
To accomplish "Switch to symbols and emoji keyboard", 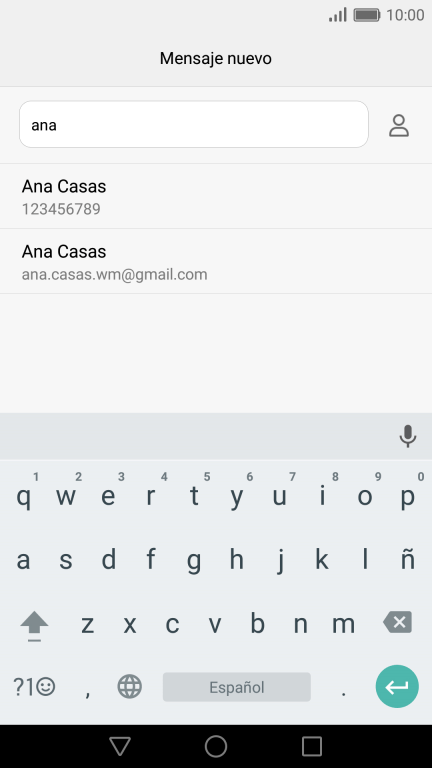I will (x=34, y=687).
